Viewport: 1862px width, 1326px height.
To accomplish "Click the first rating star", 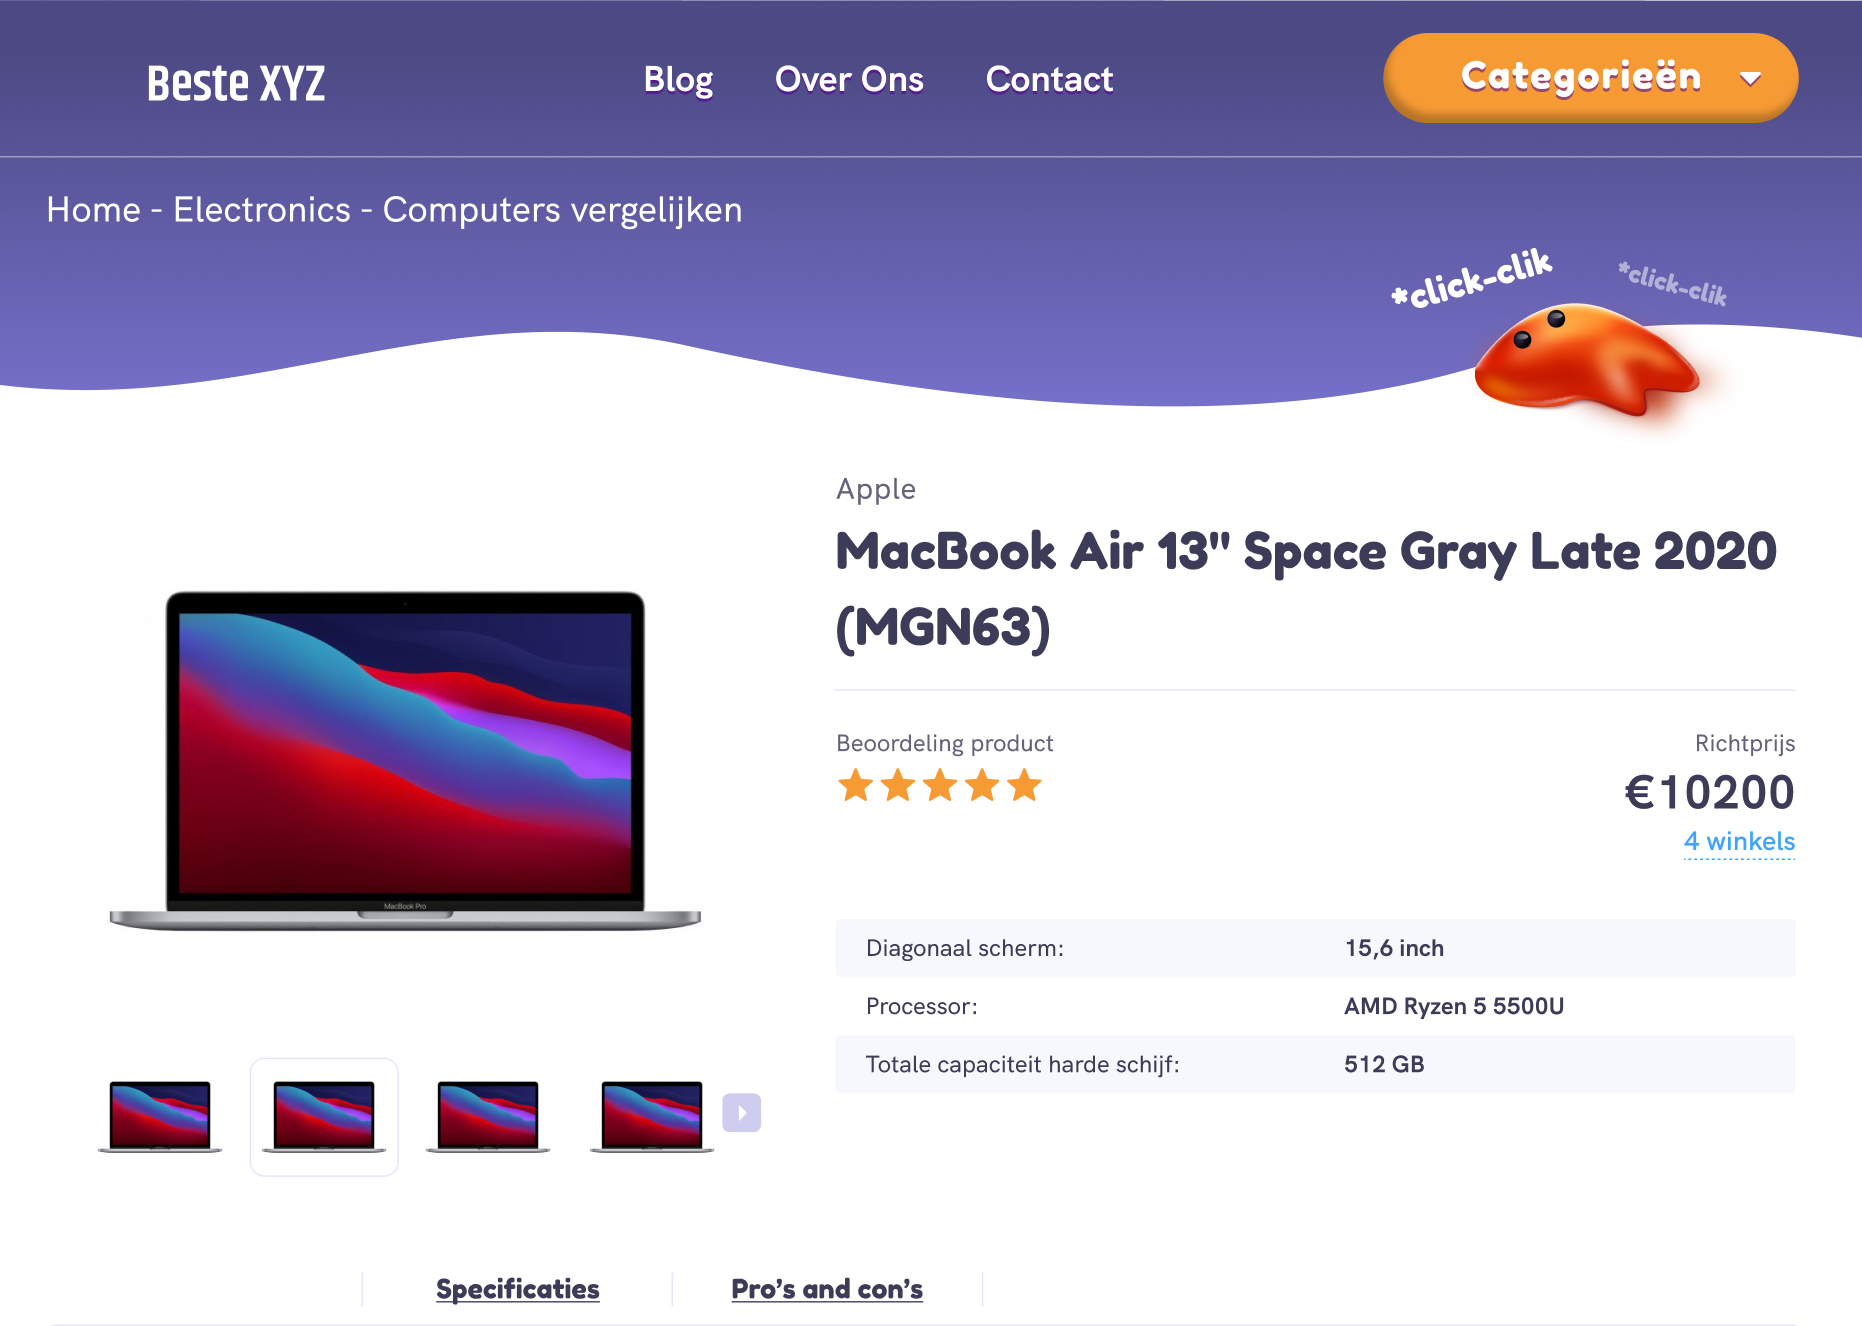I will [856, 786].
